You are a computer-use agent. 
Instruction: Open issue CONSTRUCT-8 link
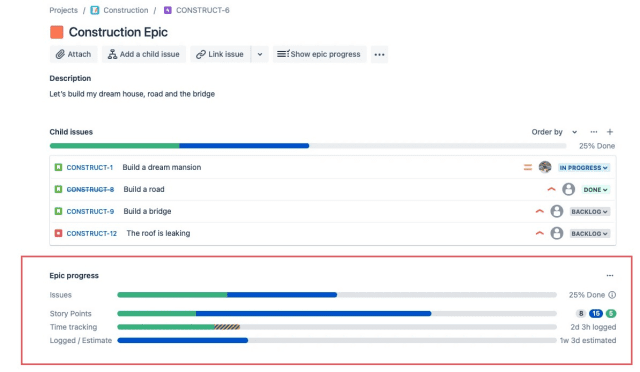90,189
